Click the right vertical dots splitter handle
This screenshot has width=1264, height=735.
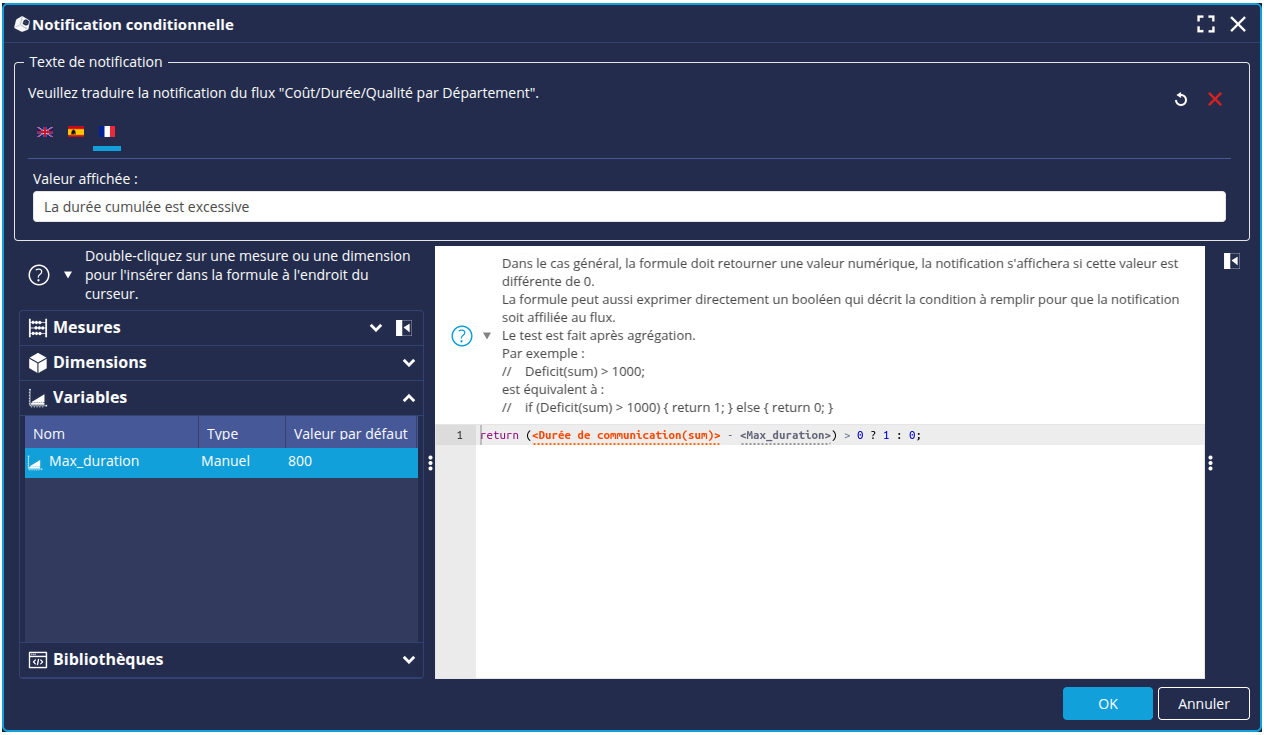coord(1210,463)
